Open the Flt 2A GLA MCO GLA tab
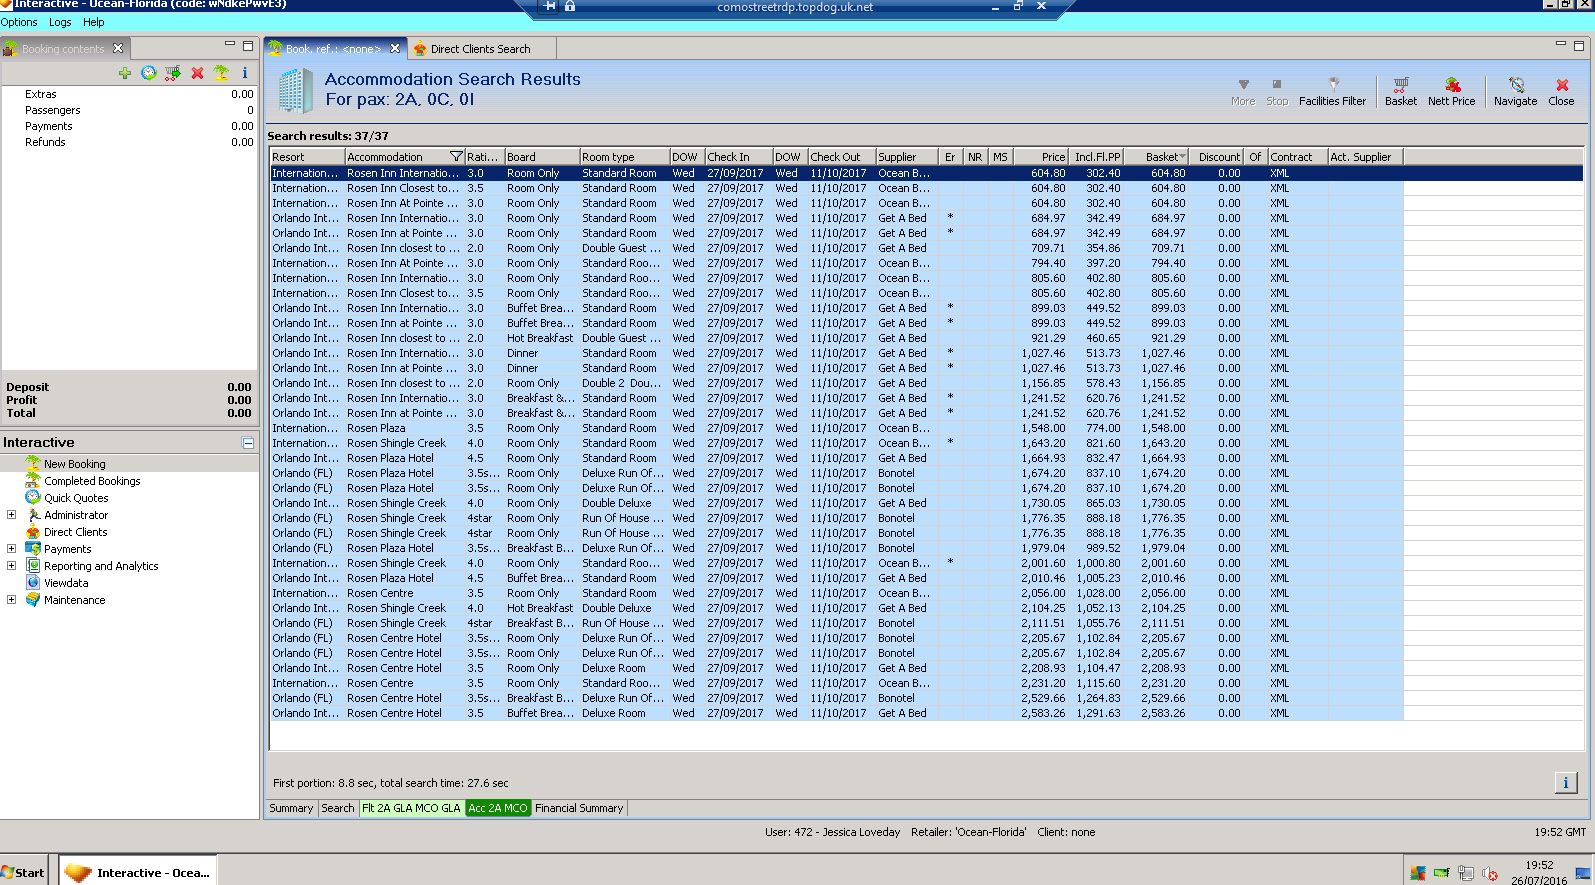 click(411, 808)
